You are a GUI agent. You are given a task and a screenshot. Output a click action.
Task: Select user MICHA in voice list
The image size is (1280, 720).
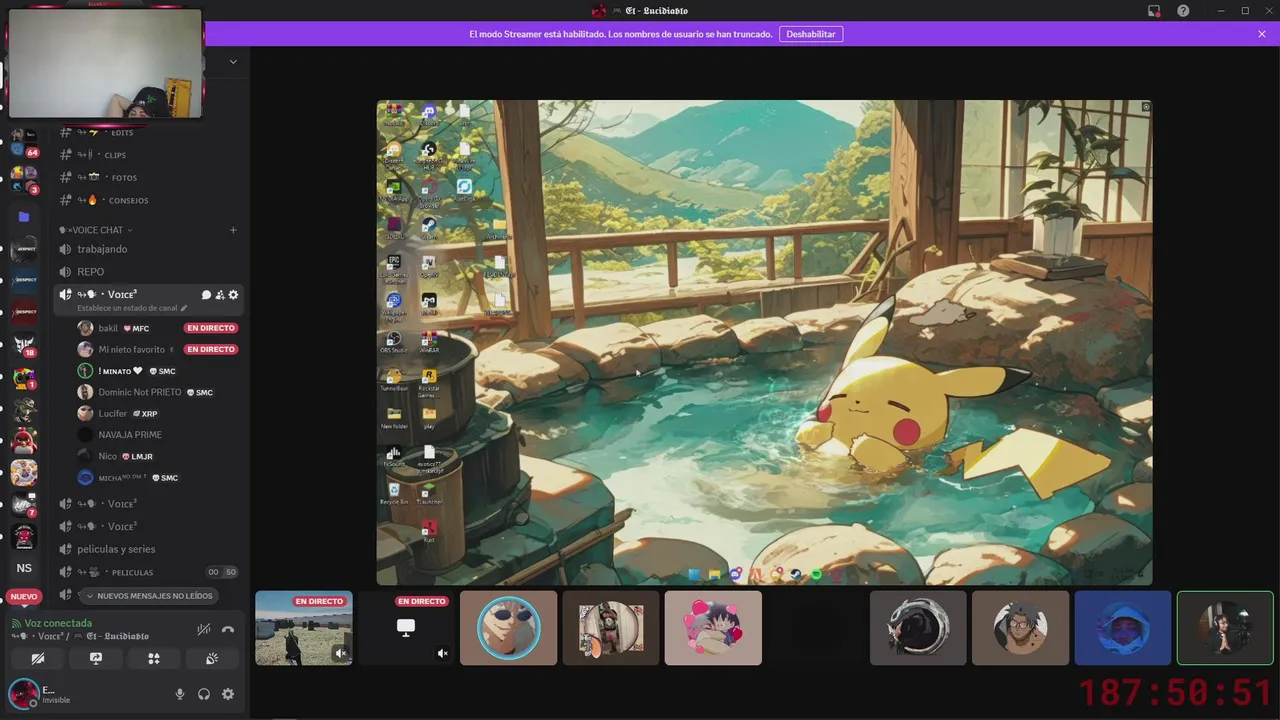tap(158, 478)
